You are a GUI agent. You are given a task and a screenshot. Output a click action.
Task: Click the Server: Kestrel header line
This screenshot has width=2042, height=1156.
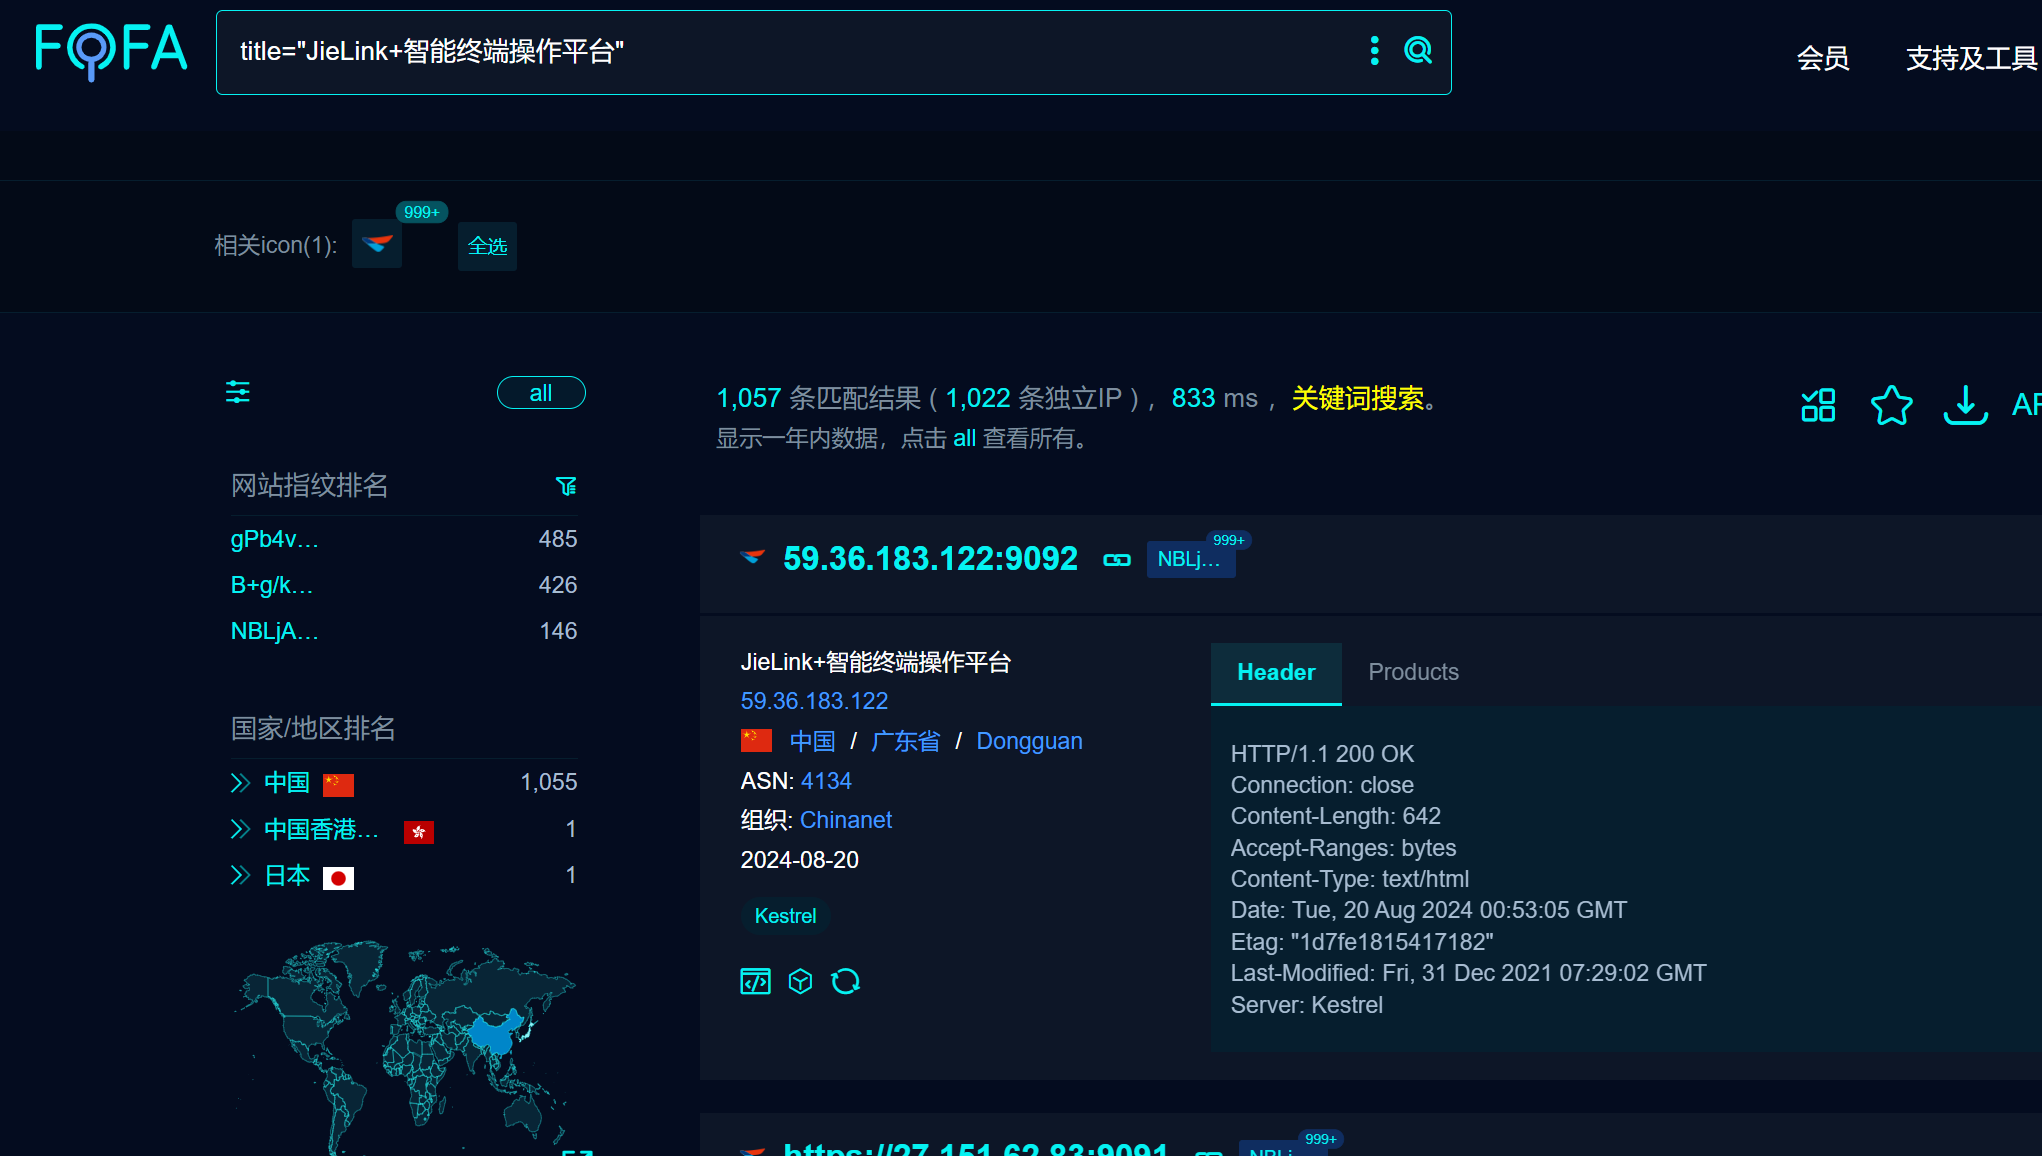(1306, 1005)
